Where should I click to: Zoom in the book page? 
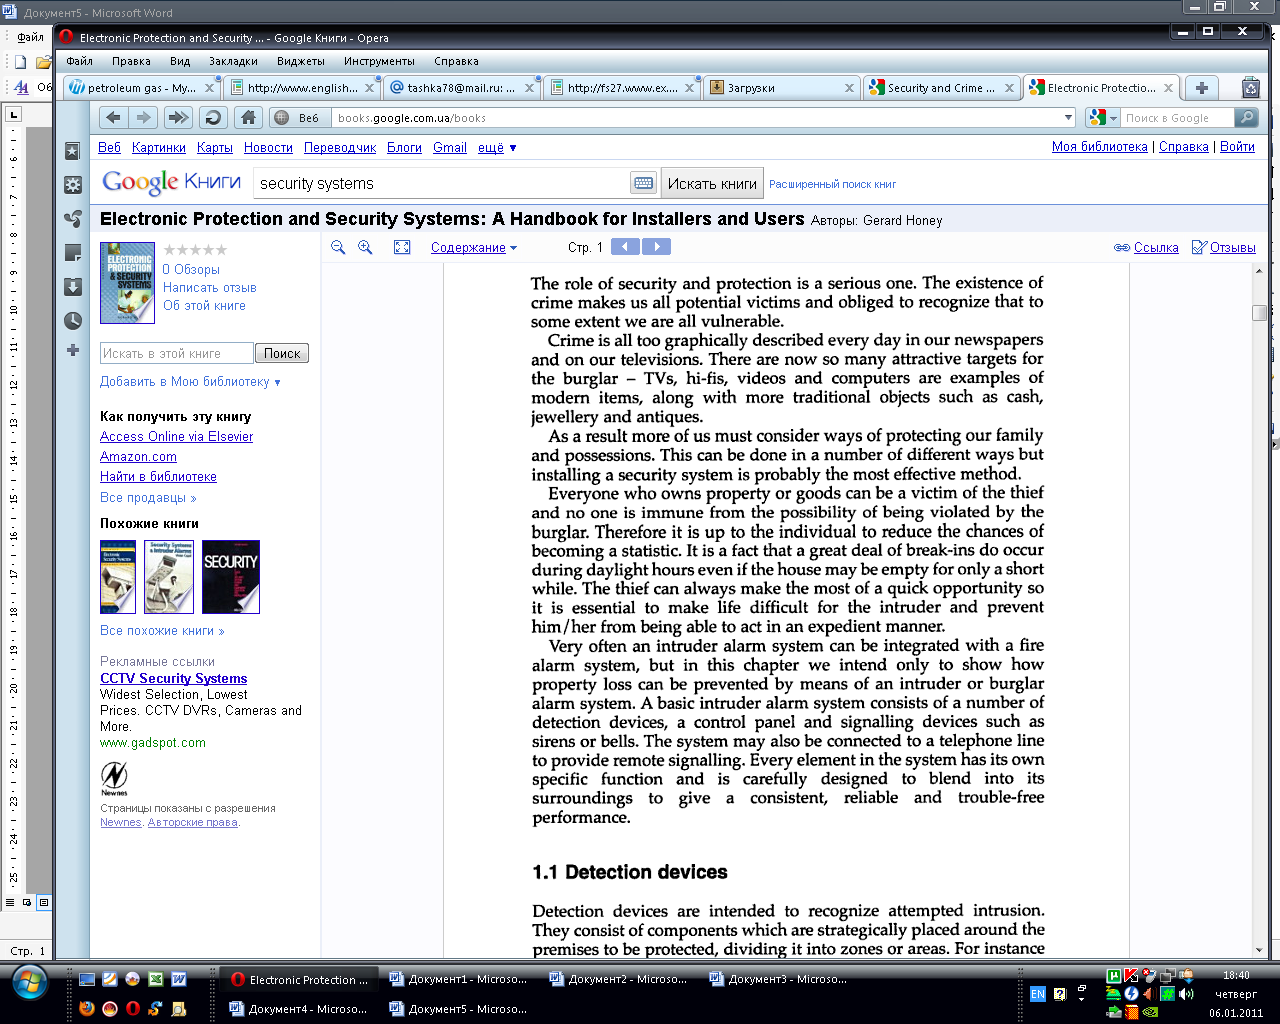pyautogui.click(x=365, y=247)
